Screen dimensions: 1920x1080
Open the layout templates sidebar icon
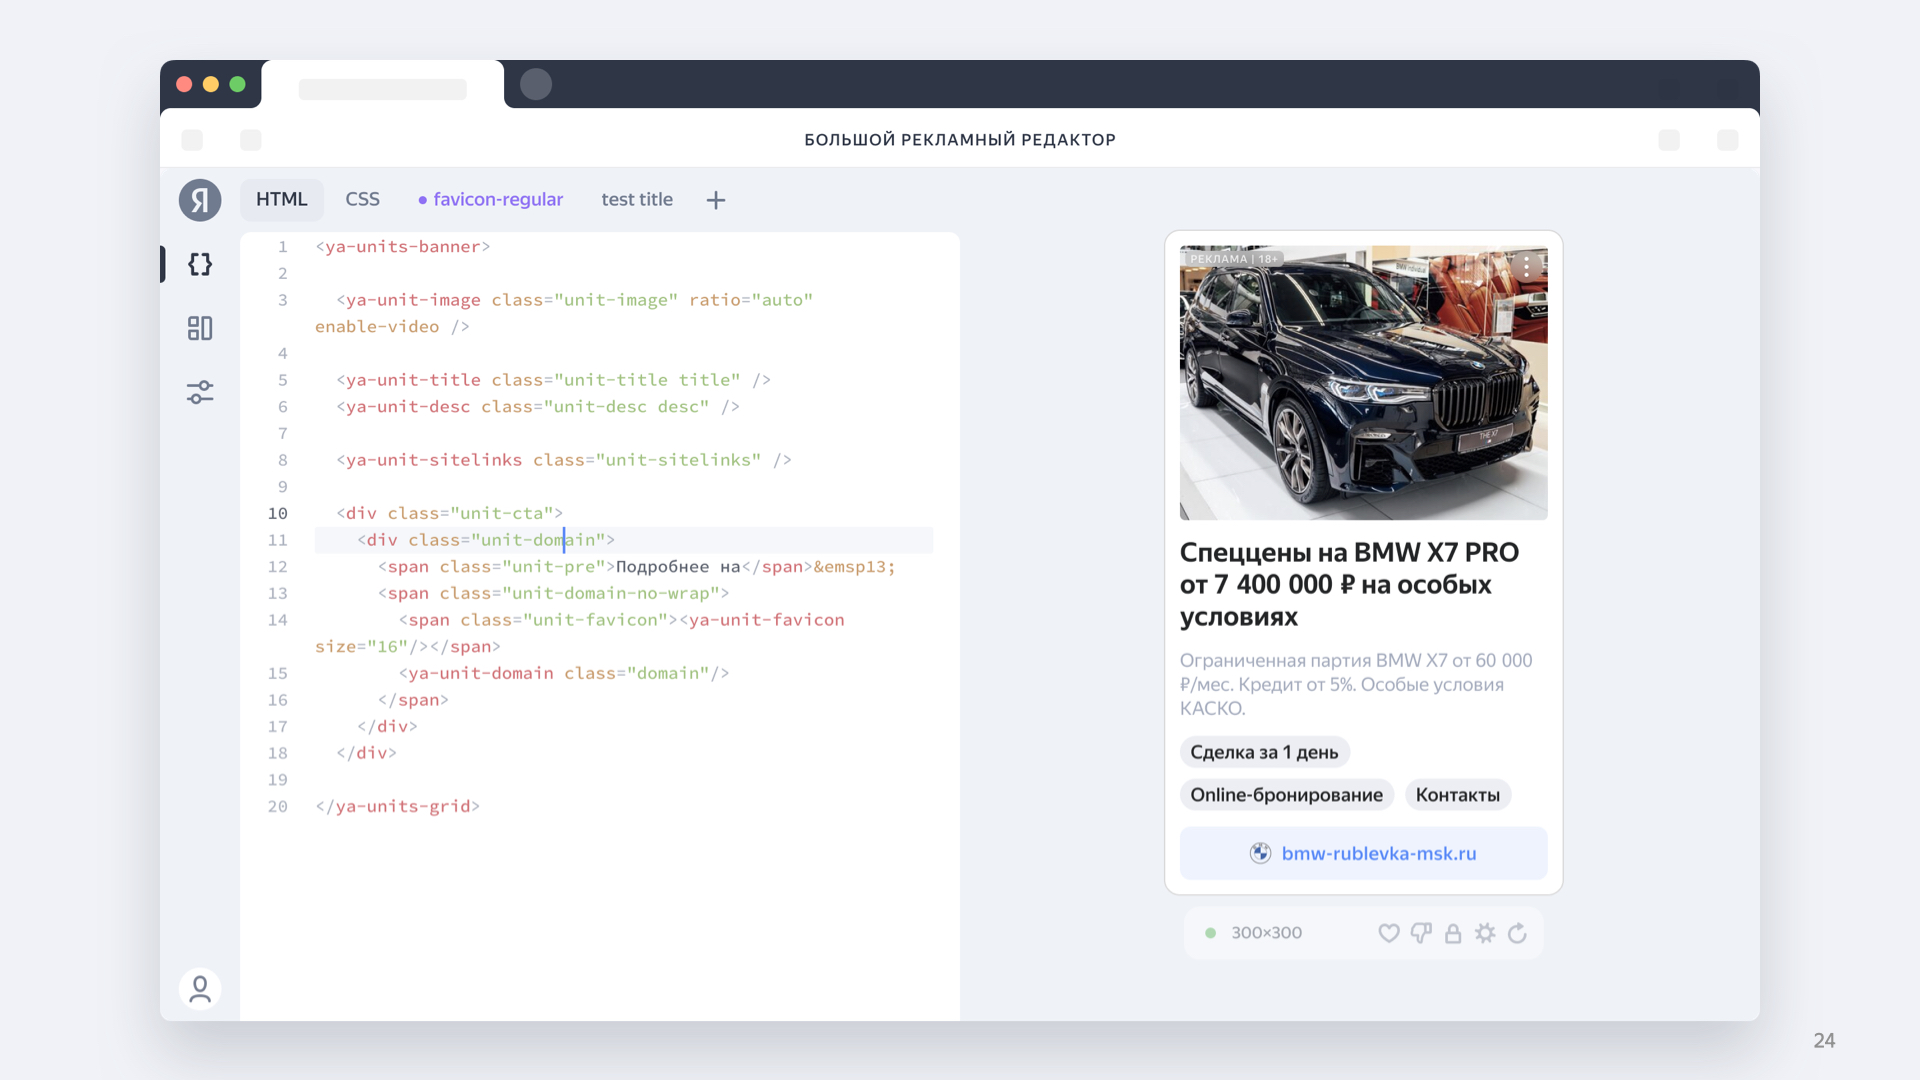pyautogui.click(x=200, y=328)
